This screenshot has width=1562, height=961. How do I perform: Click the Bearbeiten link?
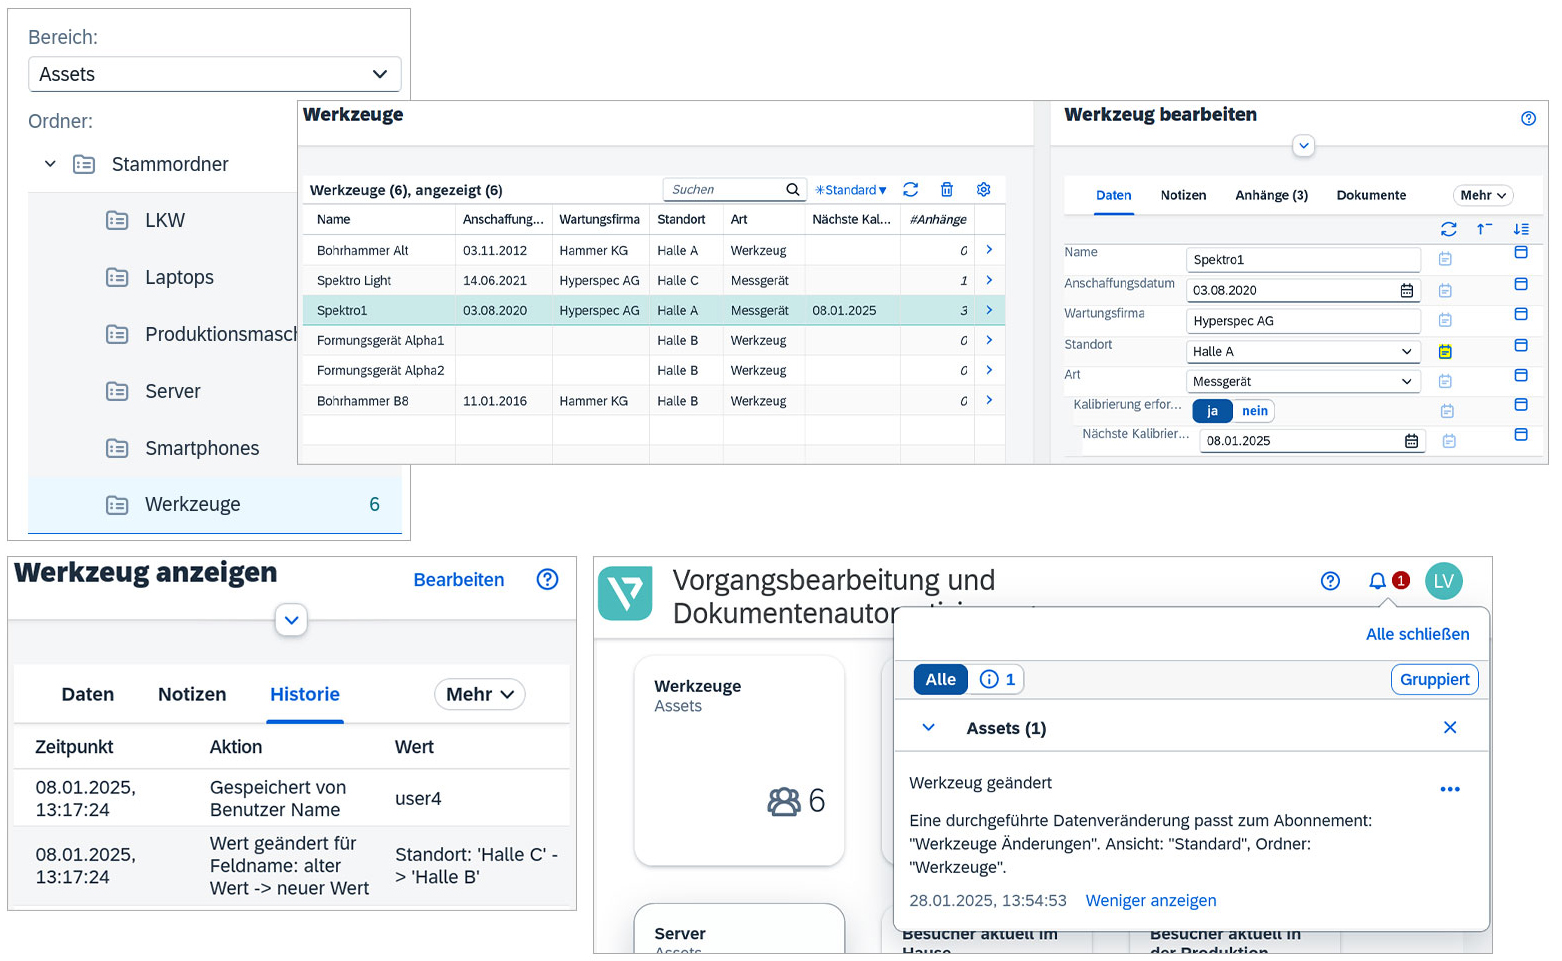click(x=458, y=580)
